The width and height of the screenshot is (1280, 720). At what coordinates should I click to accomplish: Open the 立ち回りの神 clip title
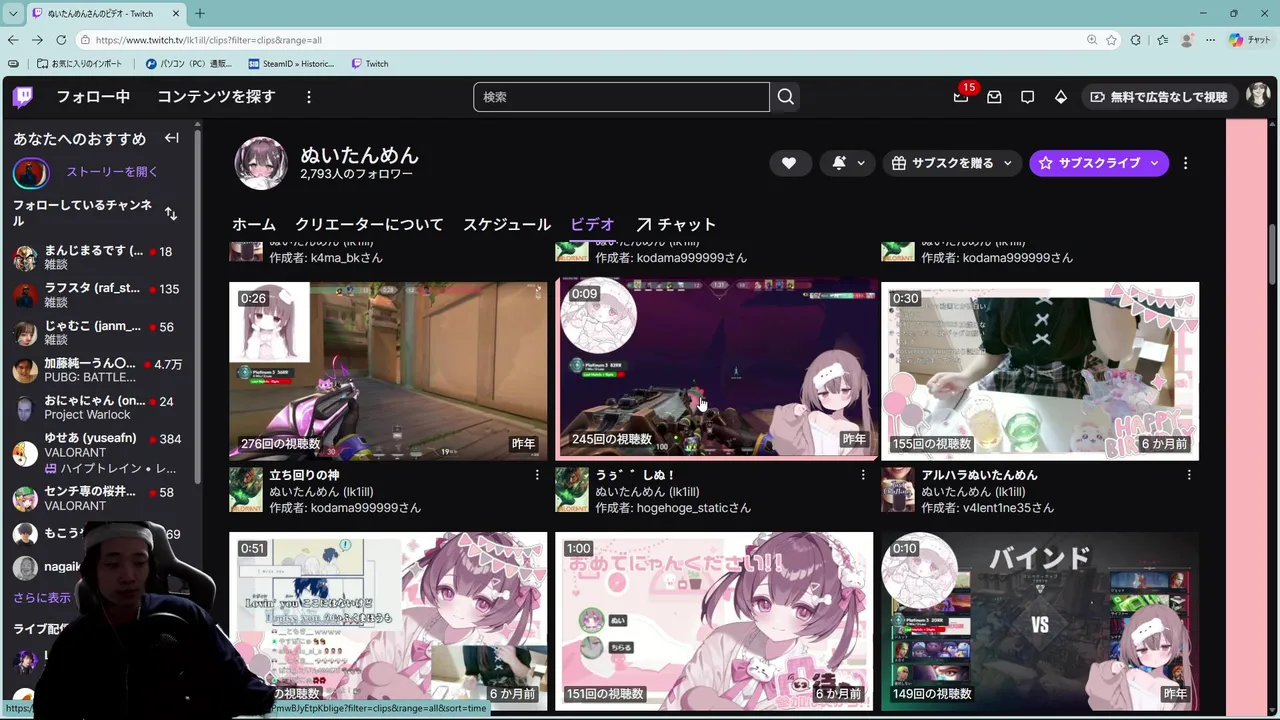304,475
